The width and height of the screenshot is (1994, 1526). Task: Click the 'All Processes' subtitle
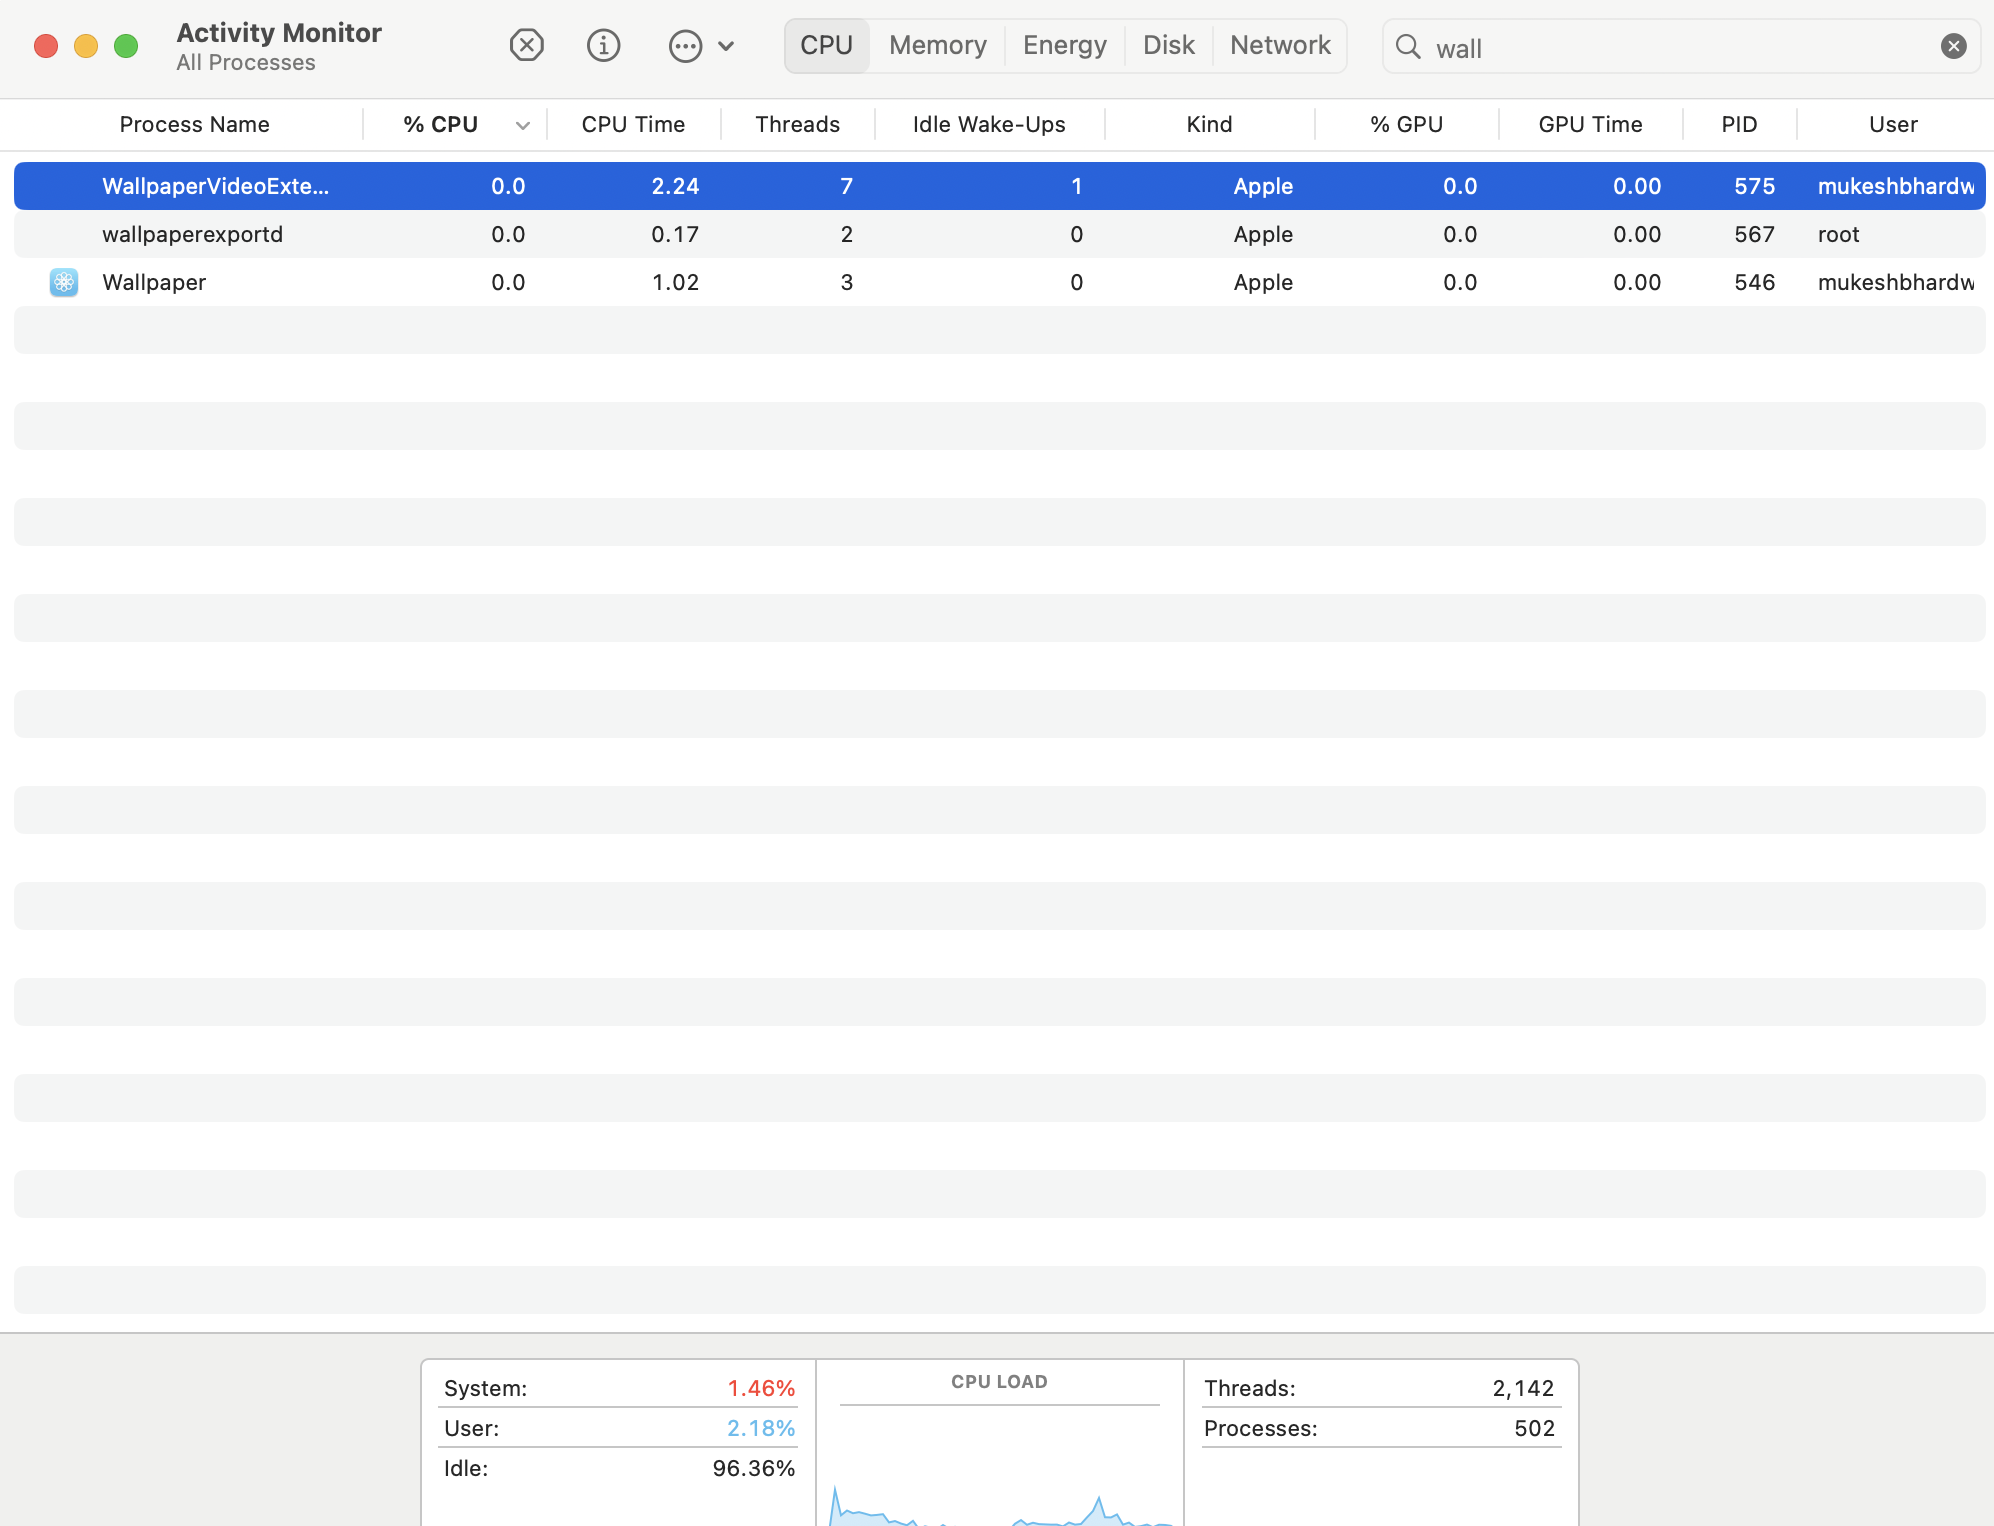(x=246, y=62)
